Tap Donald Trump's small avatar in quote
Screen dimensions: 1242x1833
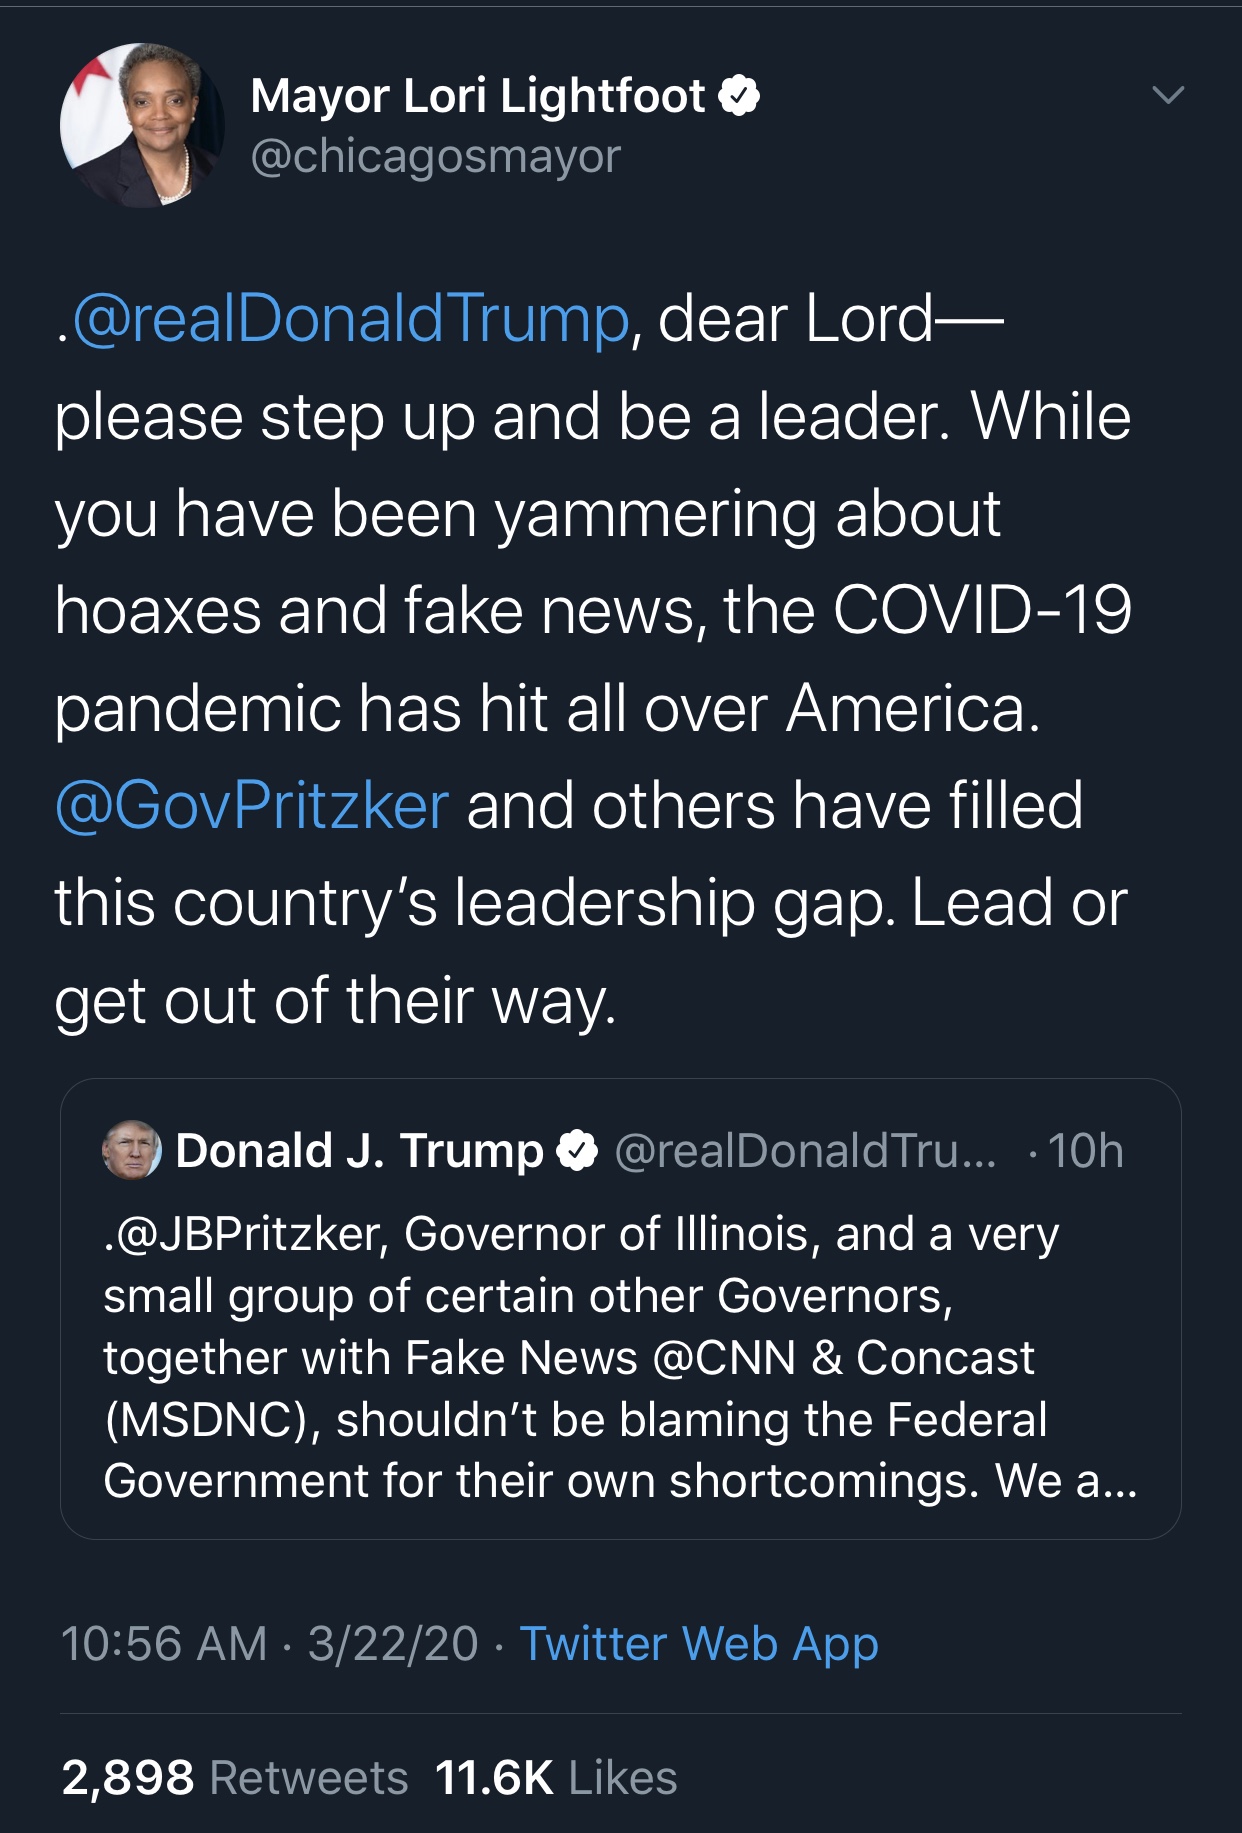click(x=132, y=1150)
